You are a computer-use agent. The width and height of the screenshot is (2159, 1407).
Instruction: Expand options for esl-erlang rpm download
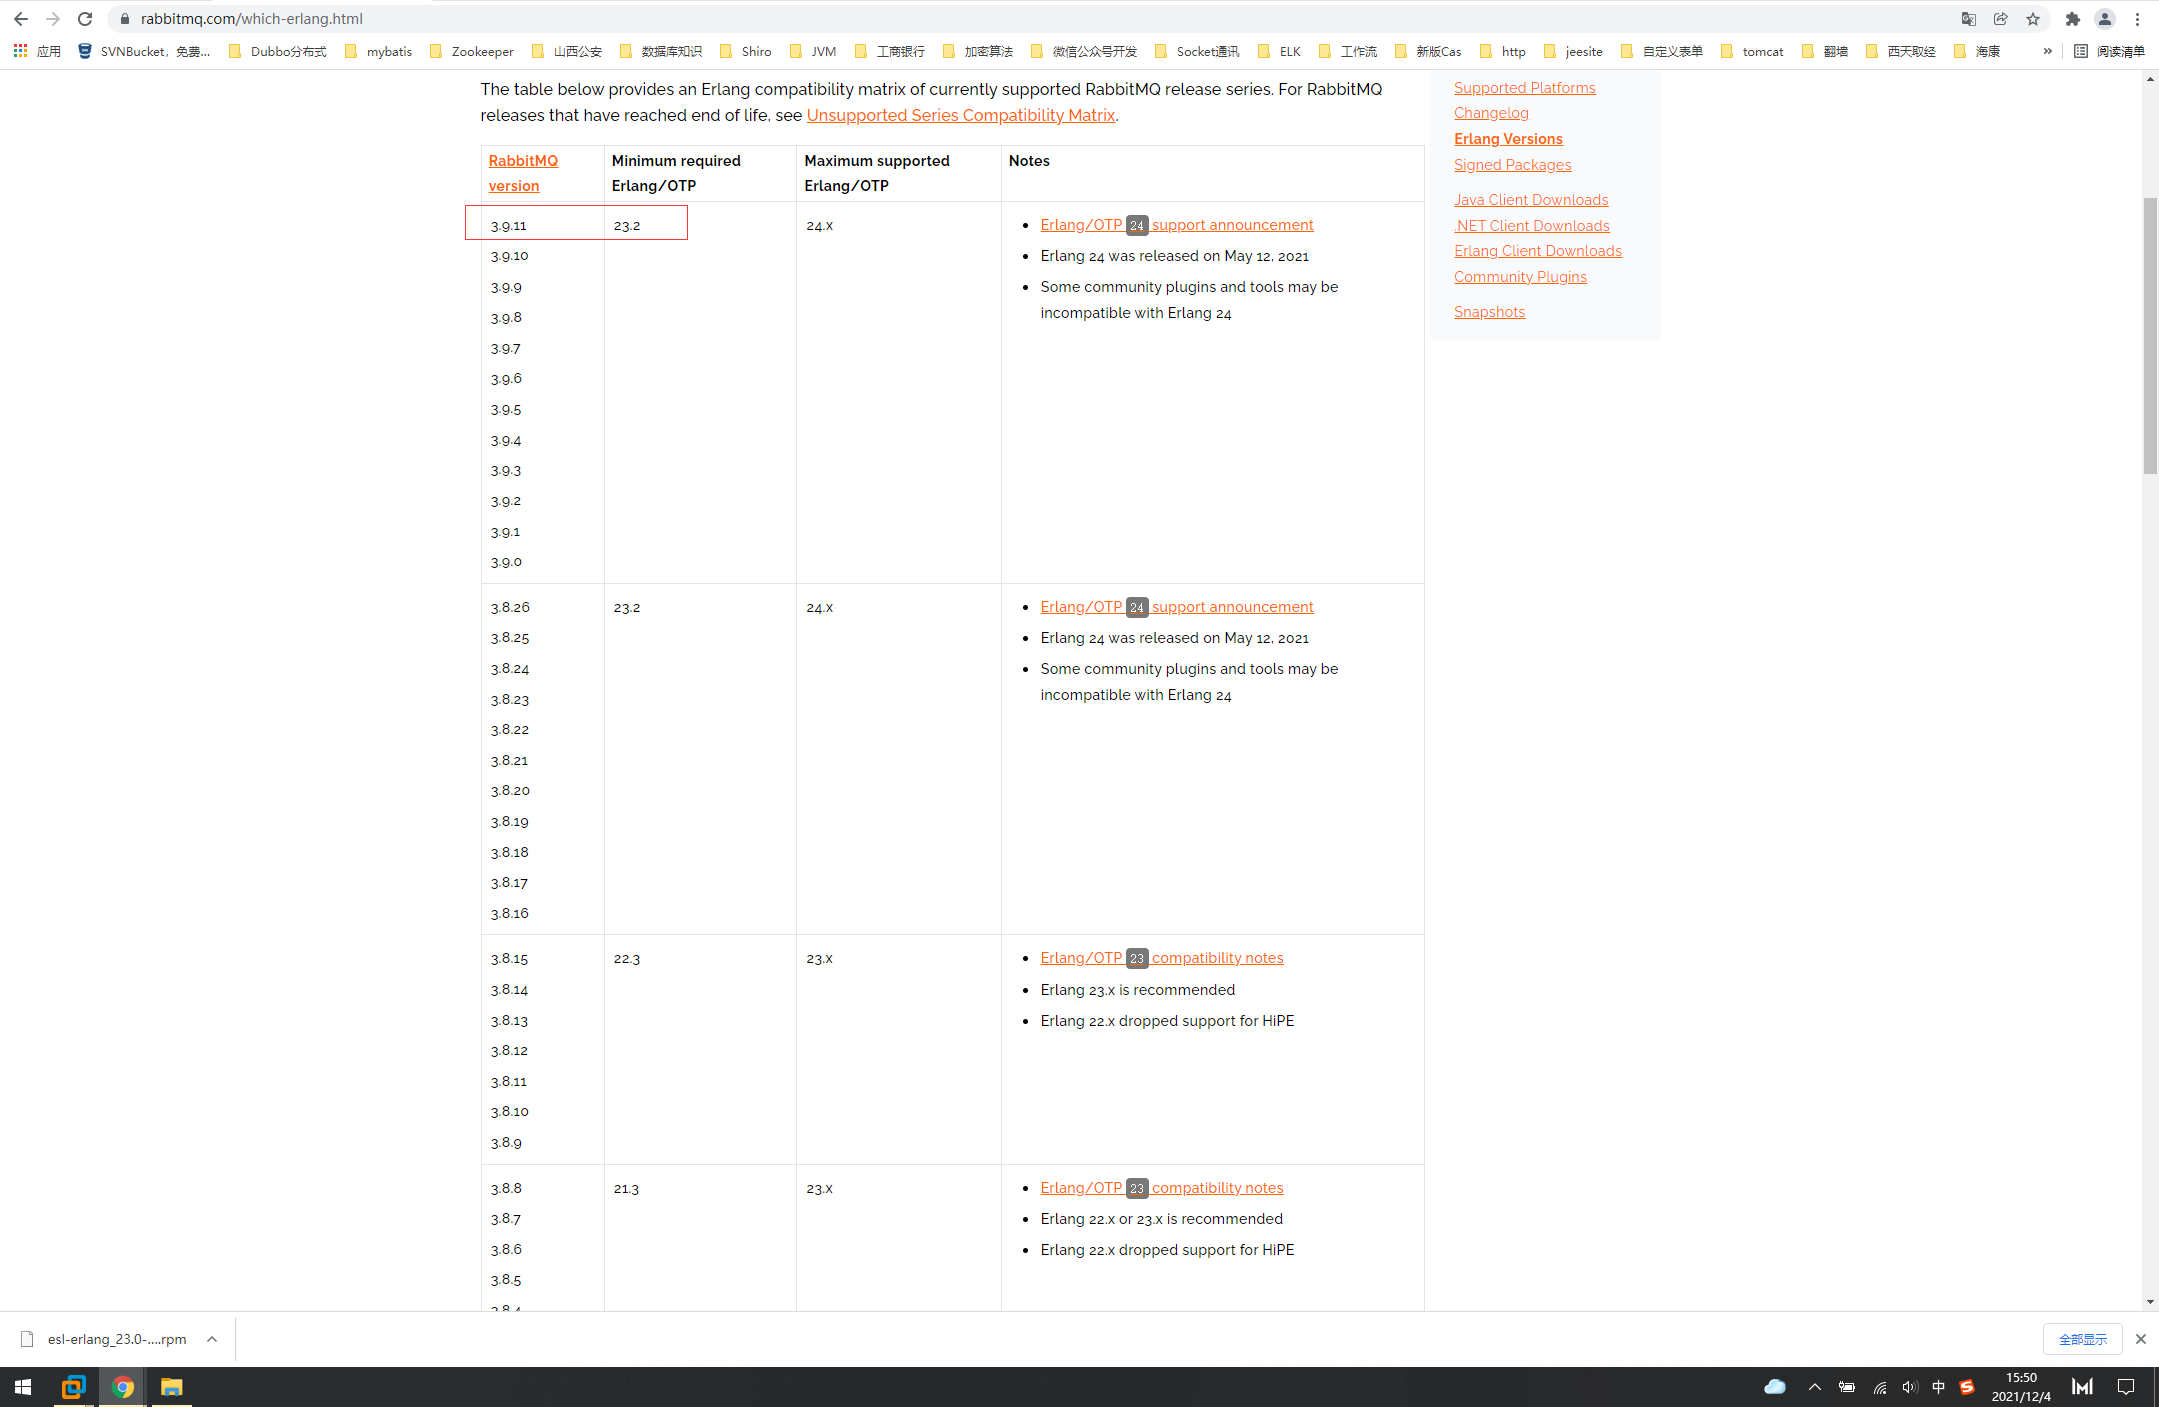click(212, 1339)
